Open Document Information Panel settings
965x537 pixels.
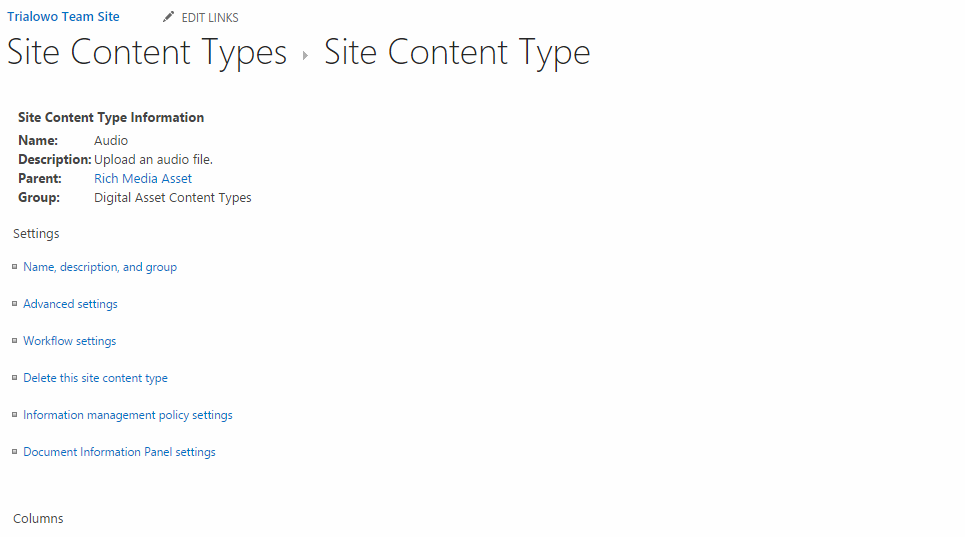click(119, 451)
